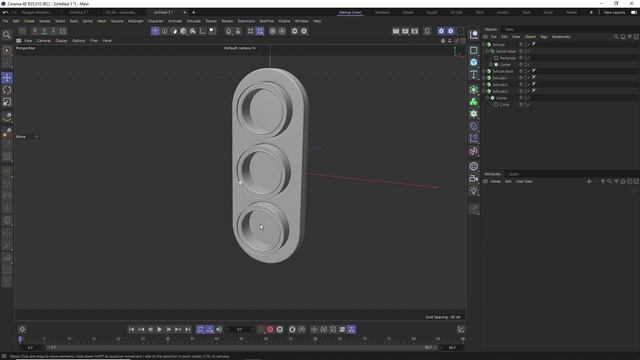The width and height of the screenshot is (640, 360).
Task: Select the Rotate tool in left toolbar
Action: point(7,90)
